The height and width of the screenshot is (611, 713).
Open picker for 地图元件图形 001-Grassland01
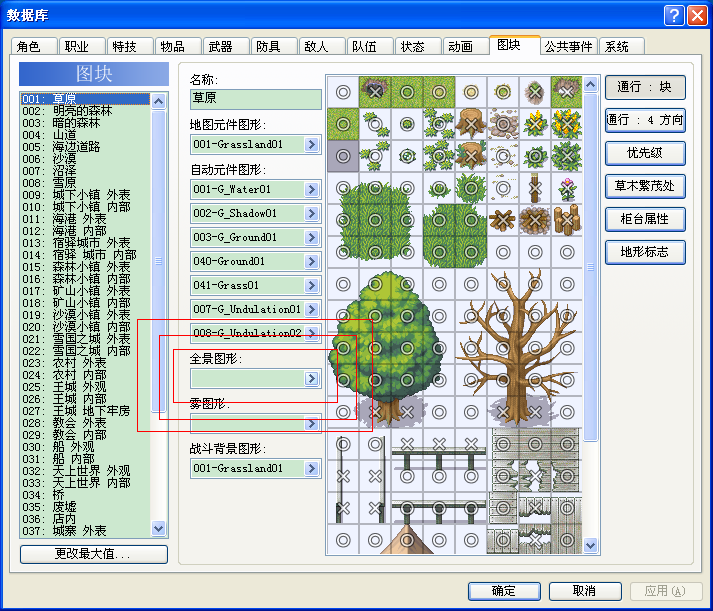(312, 145)
